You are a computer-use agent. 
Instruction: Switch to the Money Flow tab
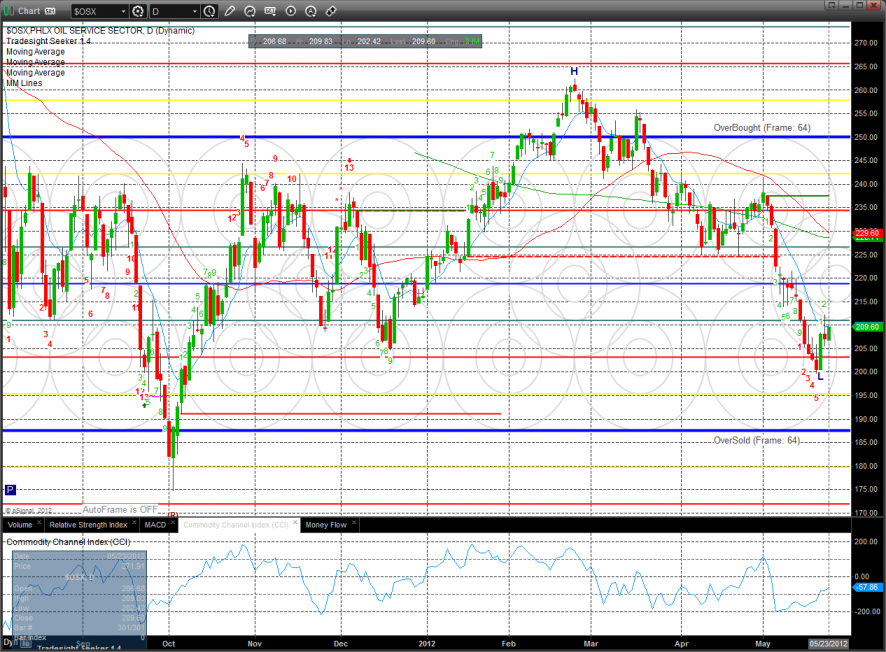(324, 524)
